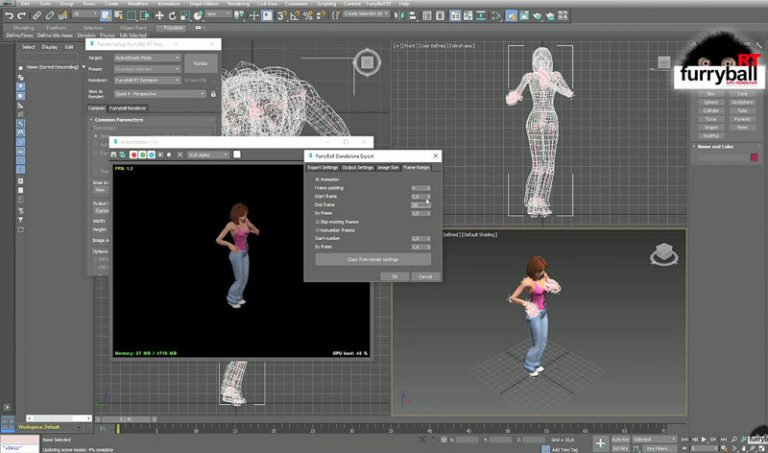Toggle Window/Crossing selection mode
This screenshot has width=768, height=453.
145,16
